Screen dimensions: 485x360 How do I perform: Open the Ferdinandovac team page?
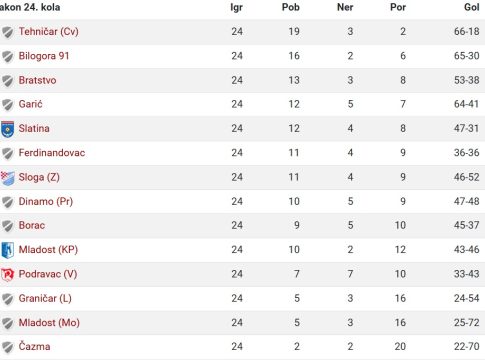click(x=52, y=153)
